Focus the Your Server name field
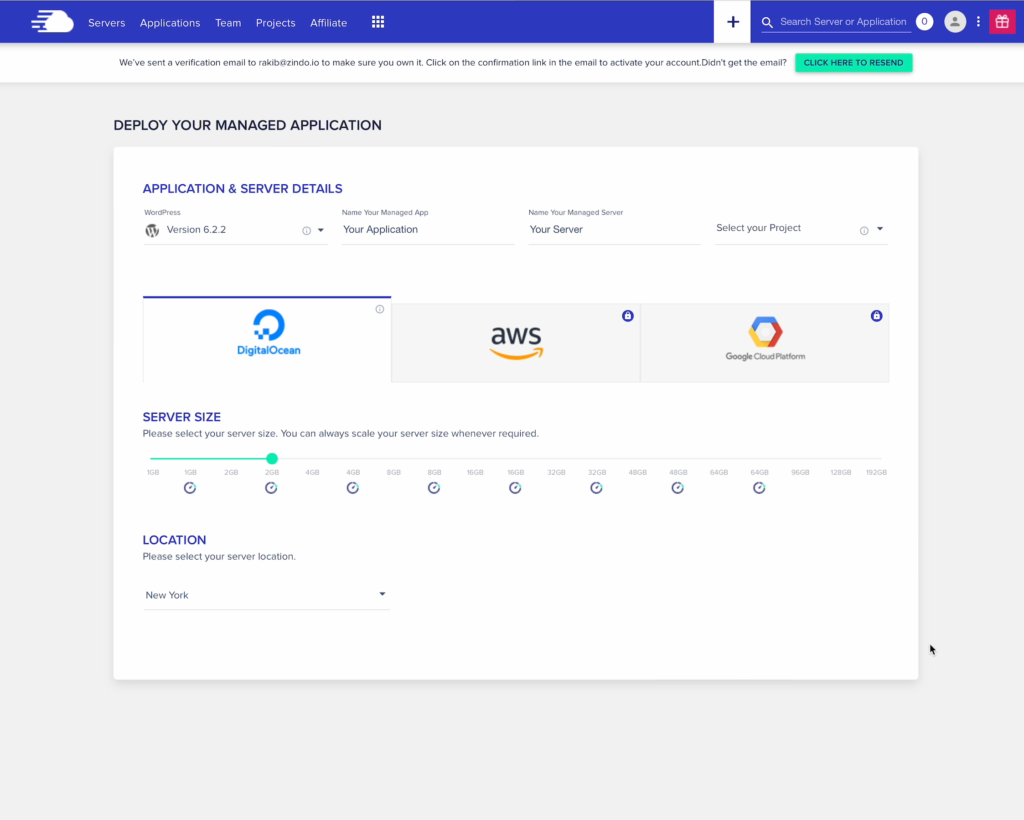This screenshot has height=820, width=1024. (615, 230)
